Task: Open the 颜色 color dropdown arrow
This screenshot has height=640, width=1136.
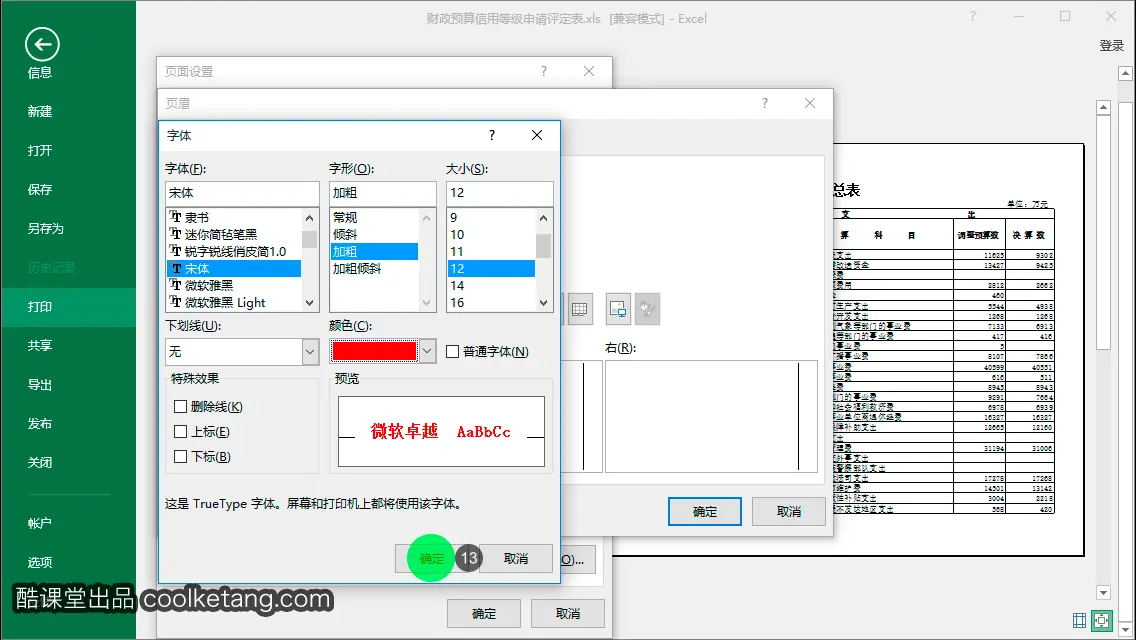Action: point(427,352)
